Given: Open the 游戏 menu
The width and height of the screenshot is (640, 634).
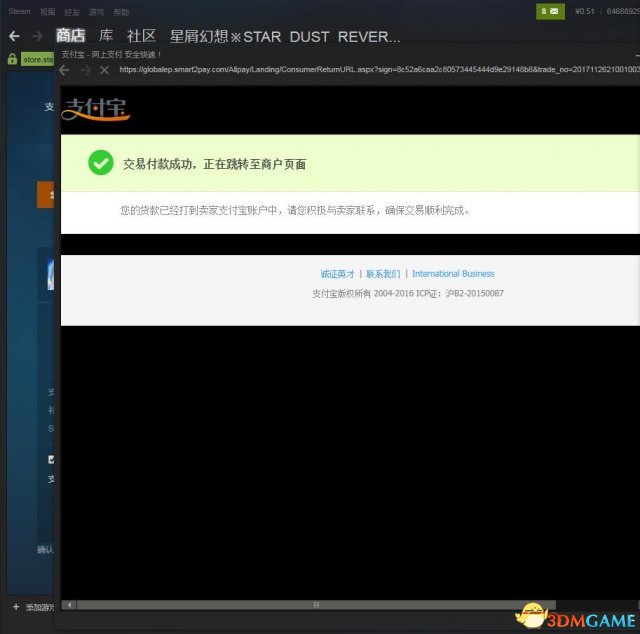Looking at the screenshot, I should tap(96, 12).
